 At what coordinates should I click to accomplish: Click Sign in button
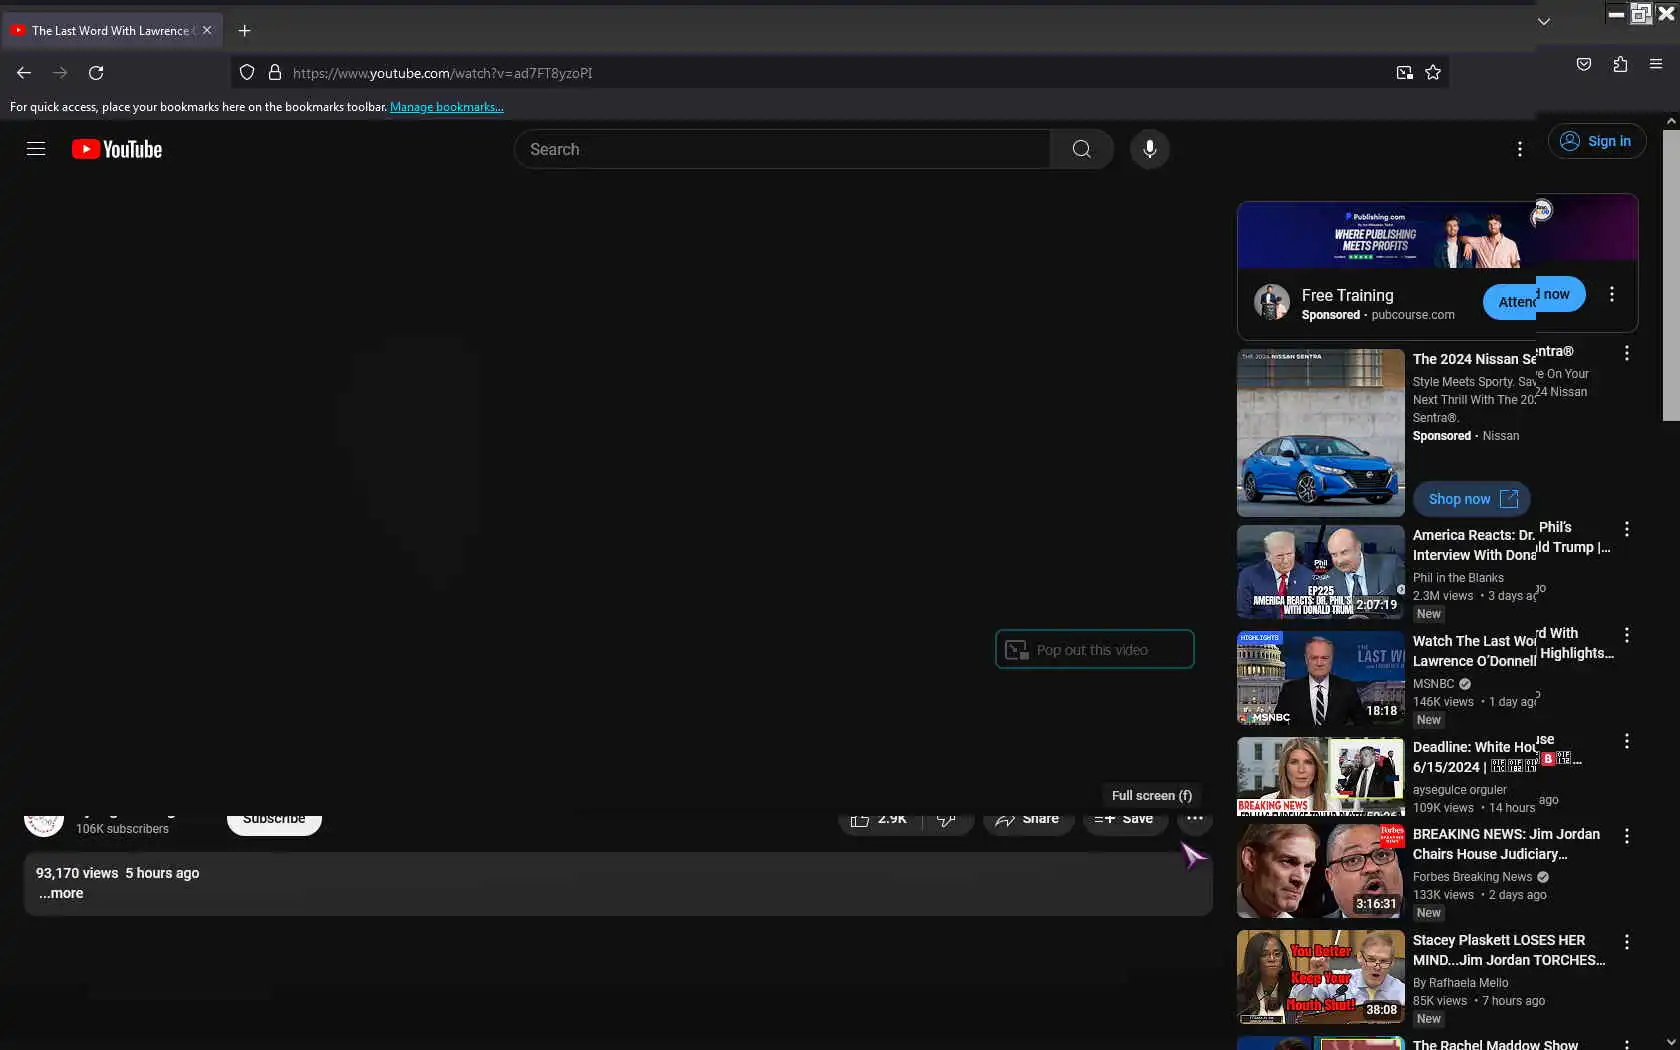(x=1596, y=141)
